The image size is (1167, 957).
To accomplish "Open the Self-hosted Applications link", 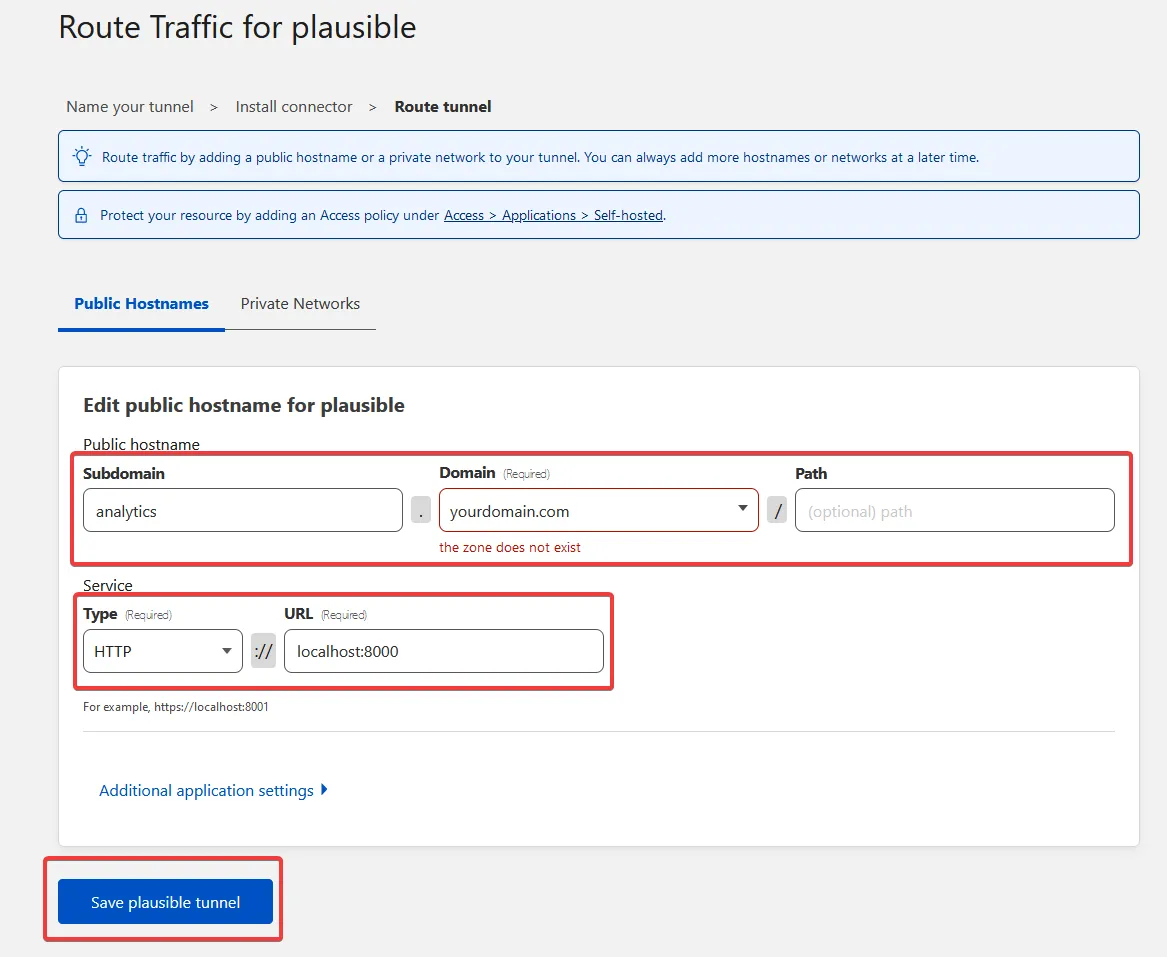I will pyautogui.click(x=554, y=214).
